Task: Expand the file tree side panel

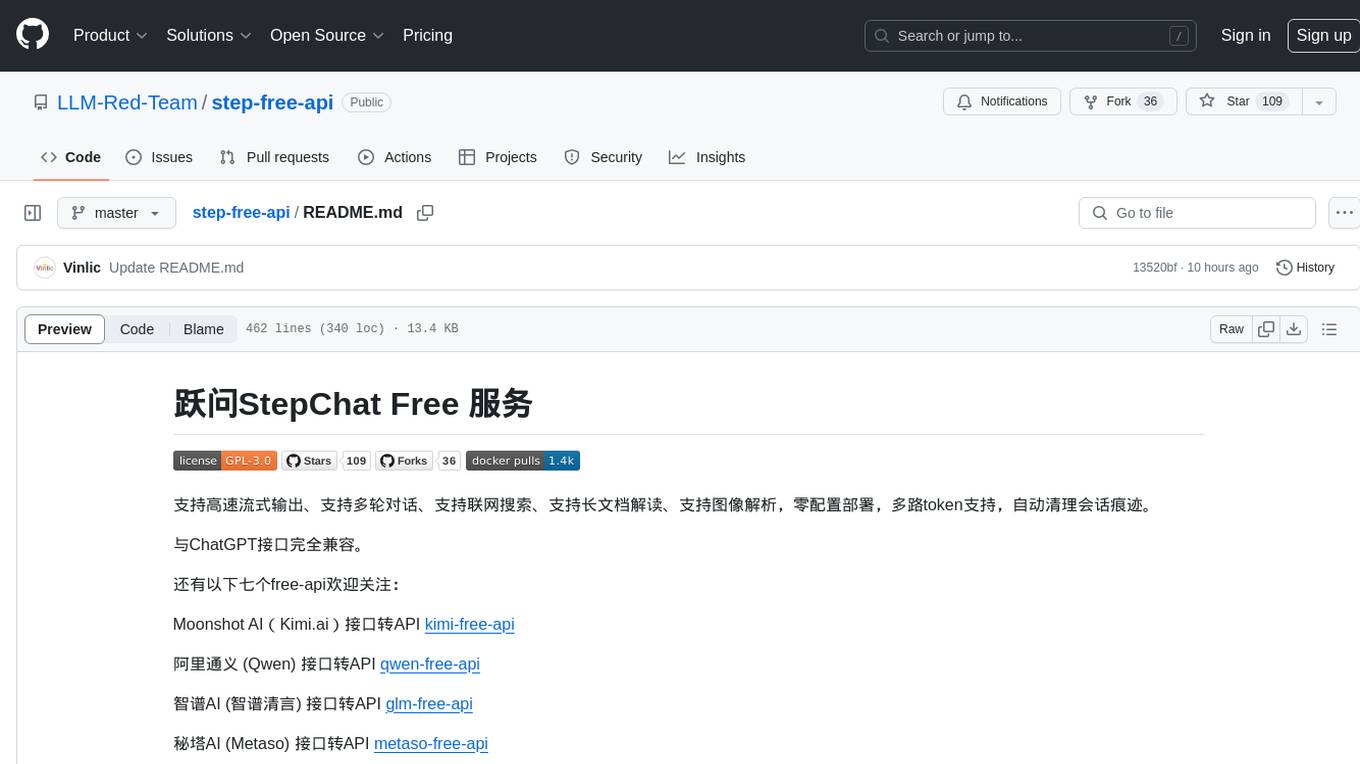Action: click(32, 213)
